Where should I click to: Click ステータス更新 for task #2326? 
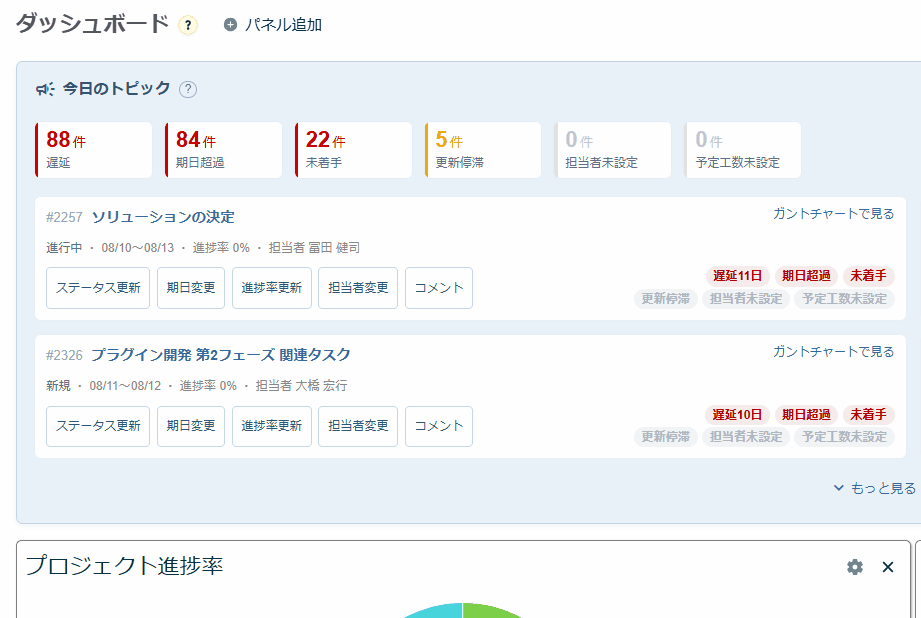tap(98, 426)
